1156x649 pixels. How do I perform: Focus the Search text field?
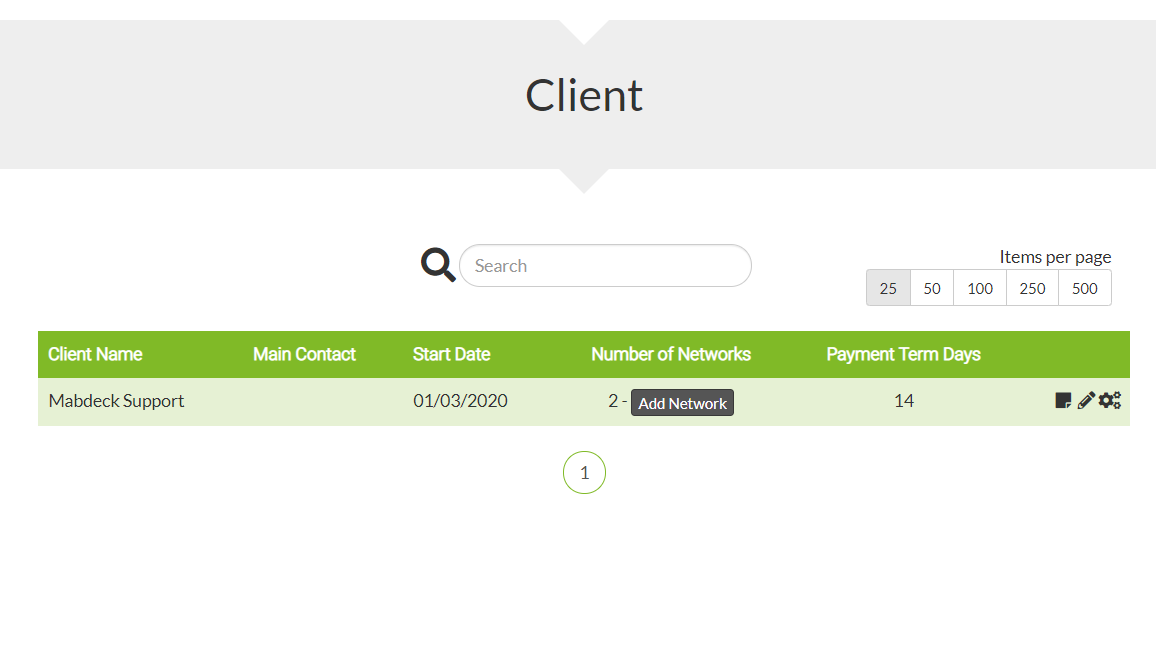pyautogui.click(x=605, y=266)
